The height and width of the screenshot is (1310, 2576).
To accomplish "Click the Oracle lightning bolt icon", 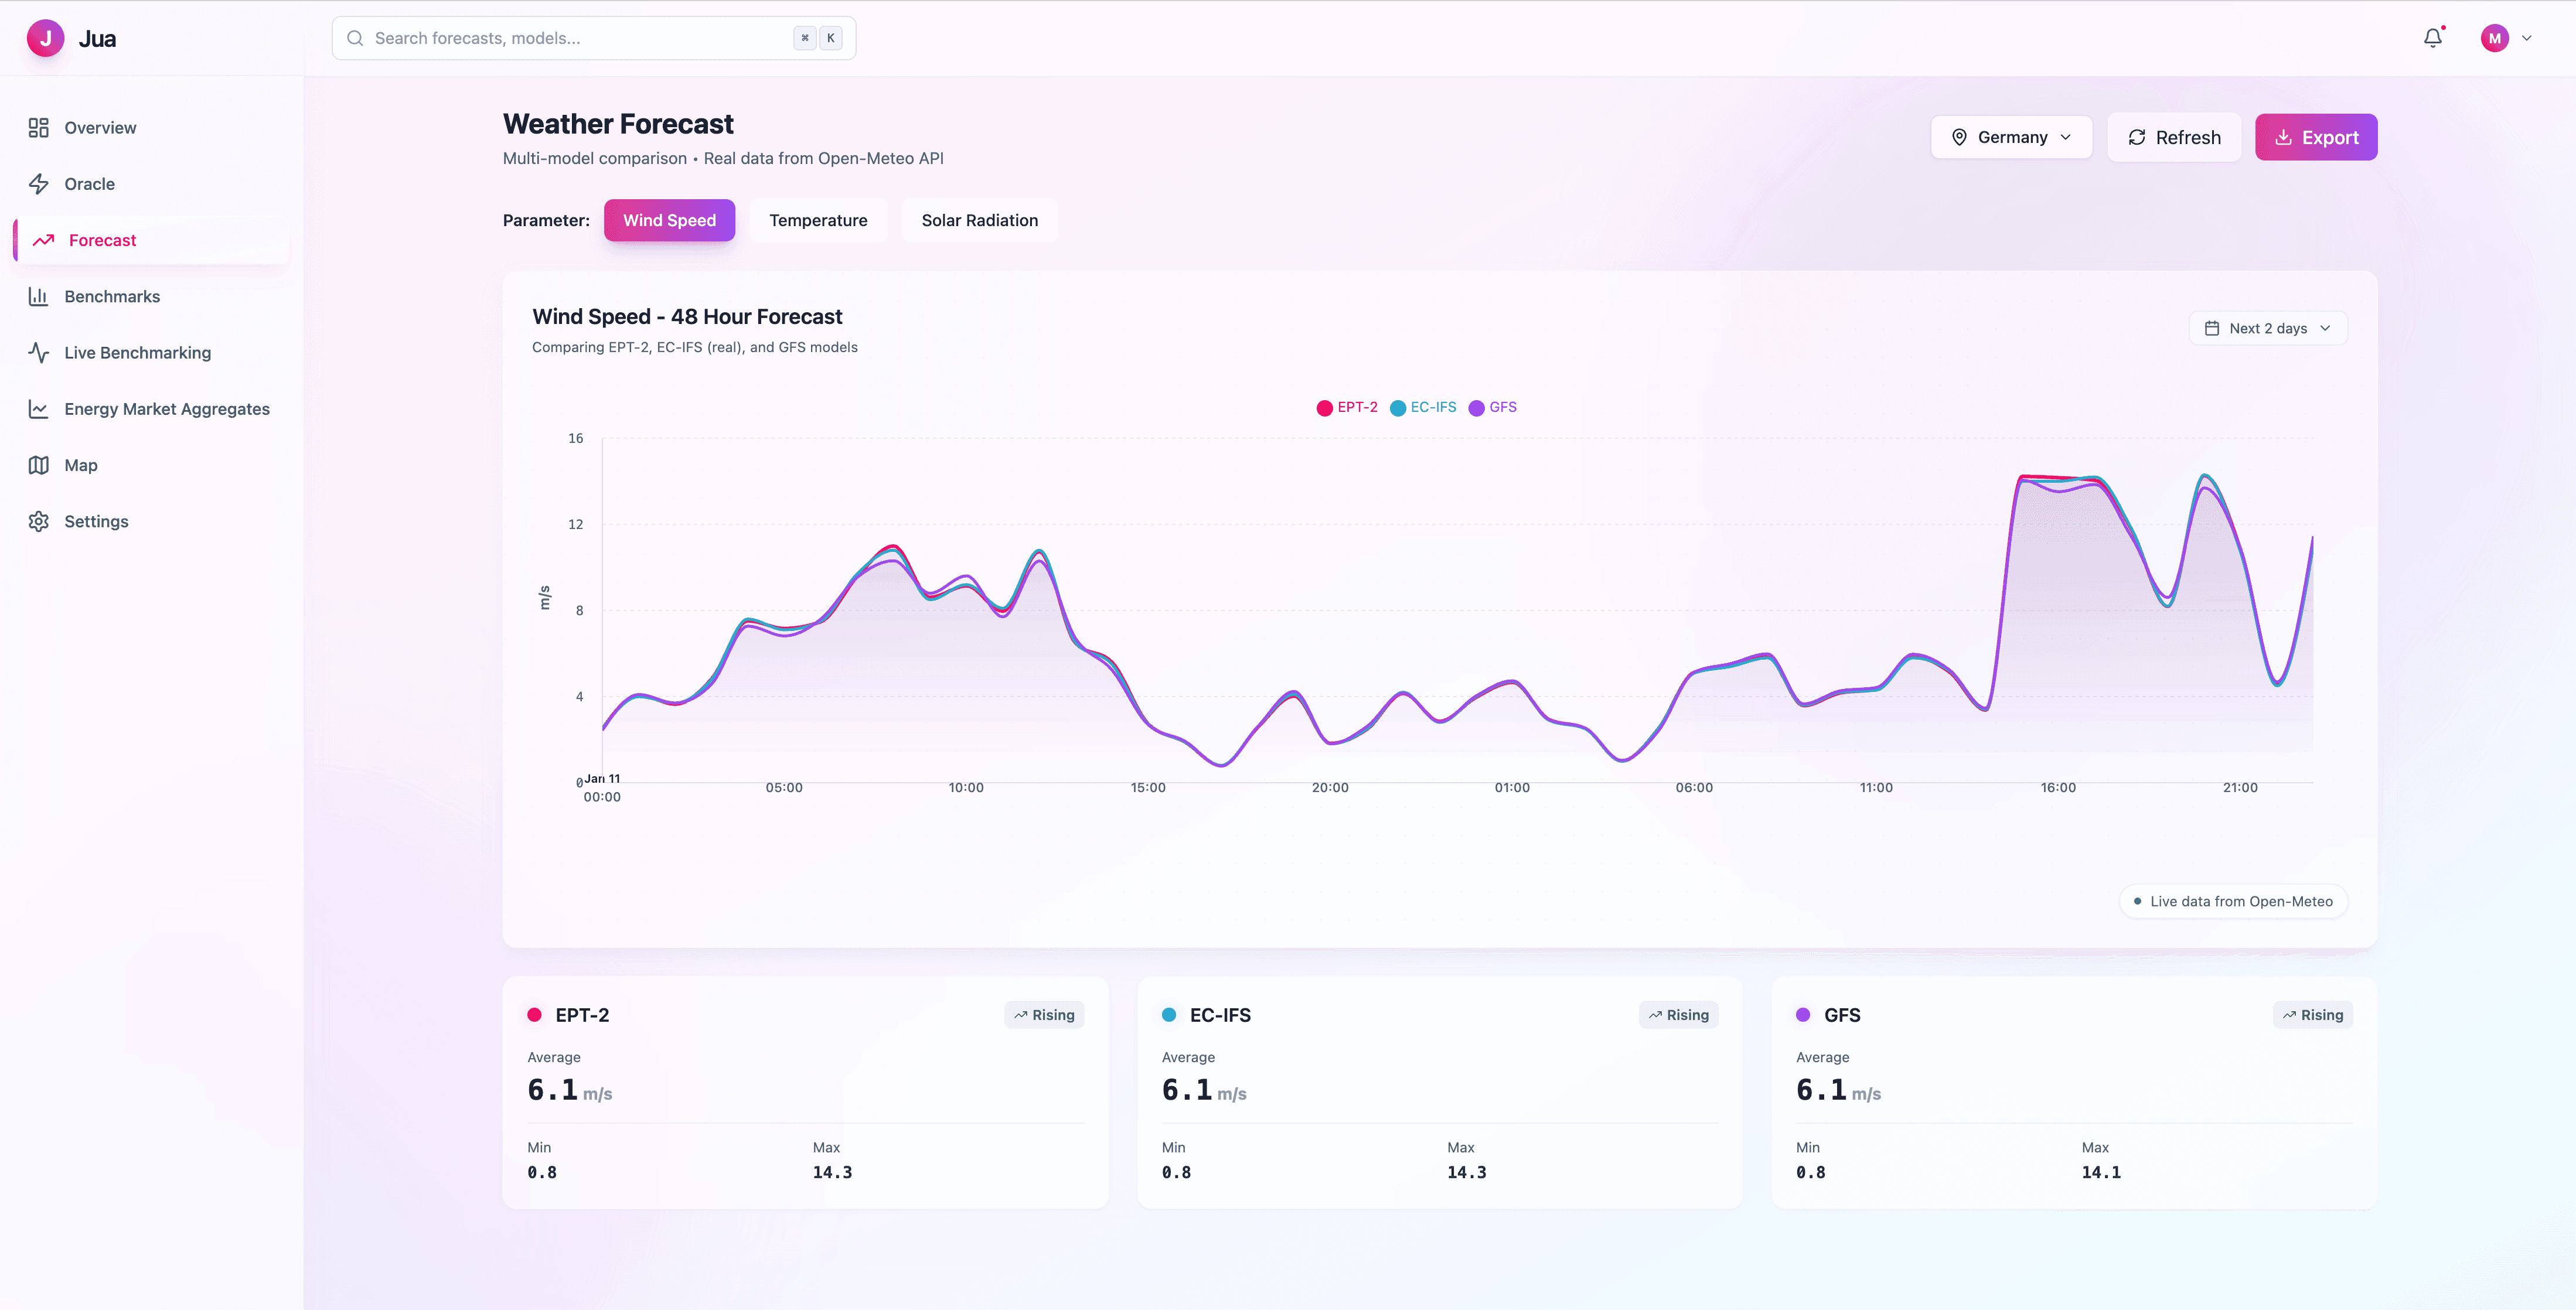I will (38, 184).
